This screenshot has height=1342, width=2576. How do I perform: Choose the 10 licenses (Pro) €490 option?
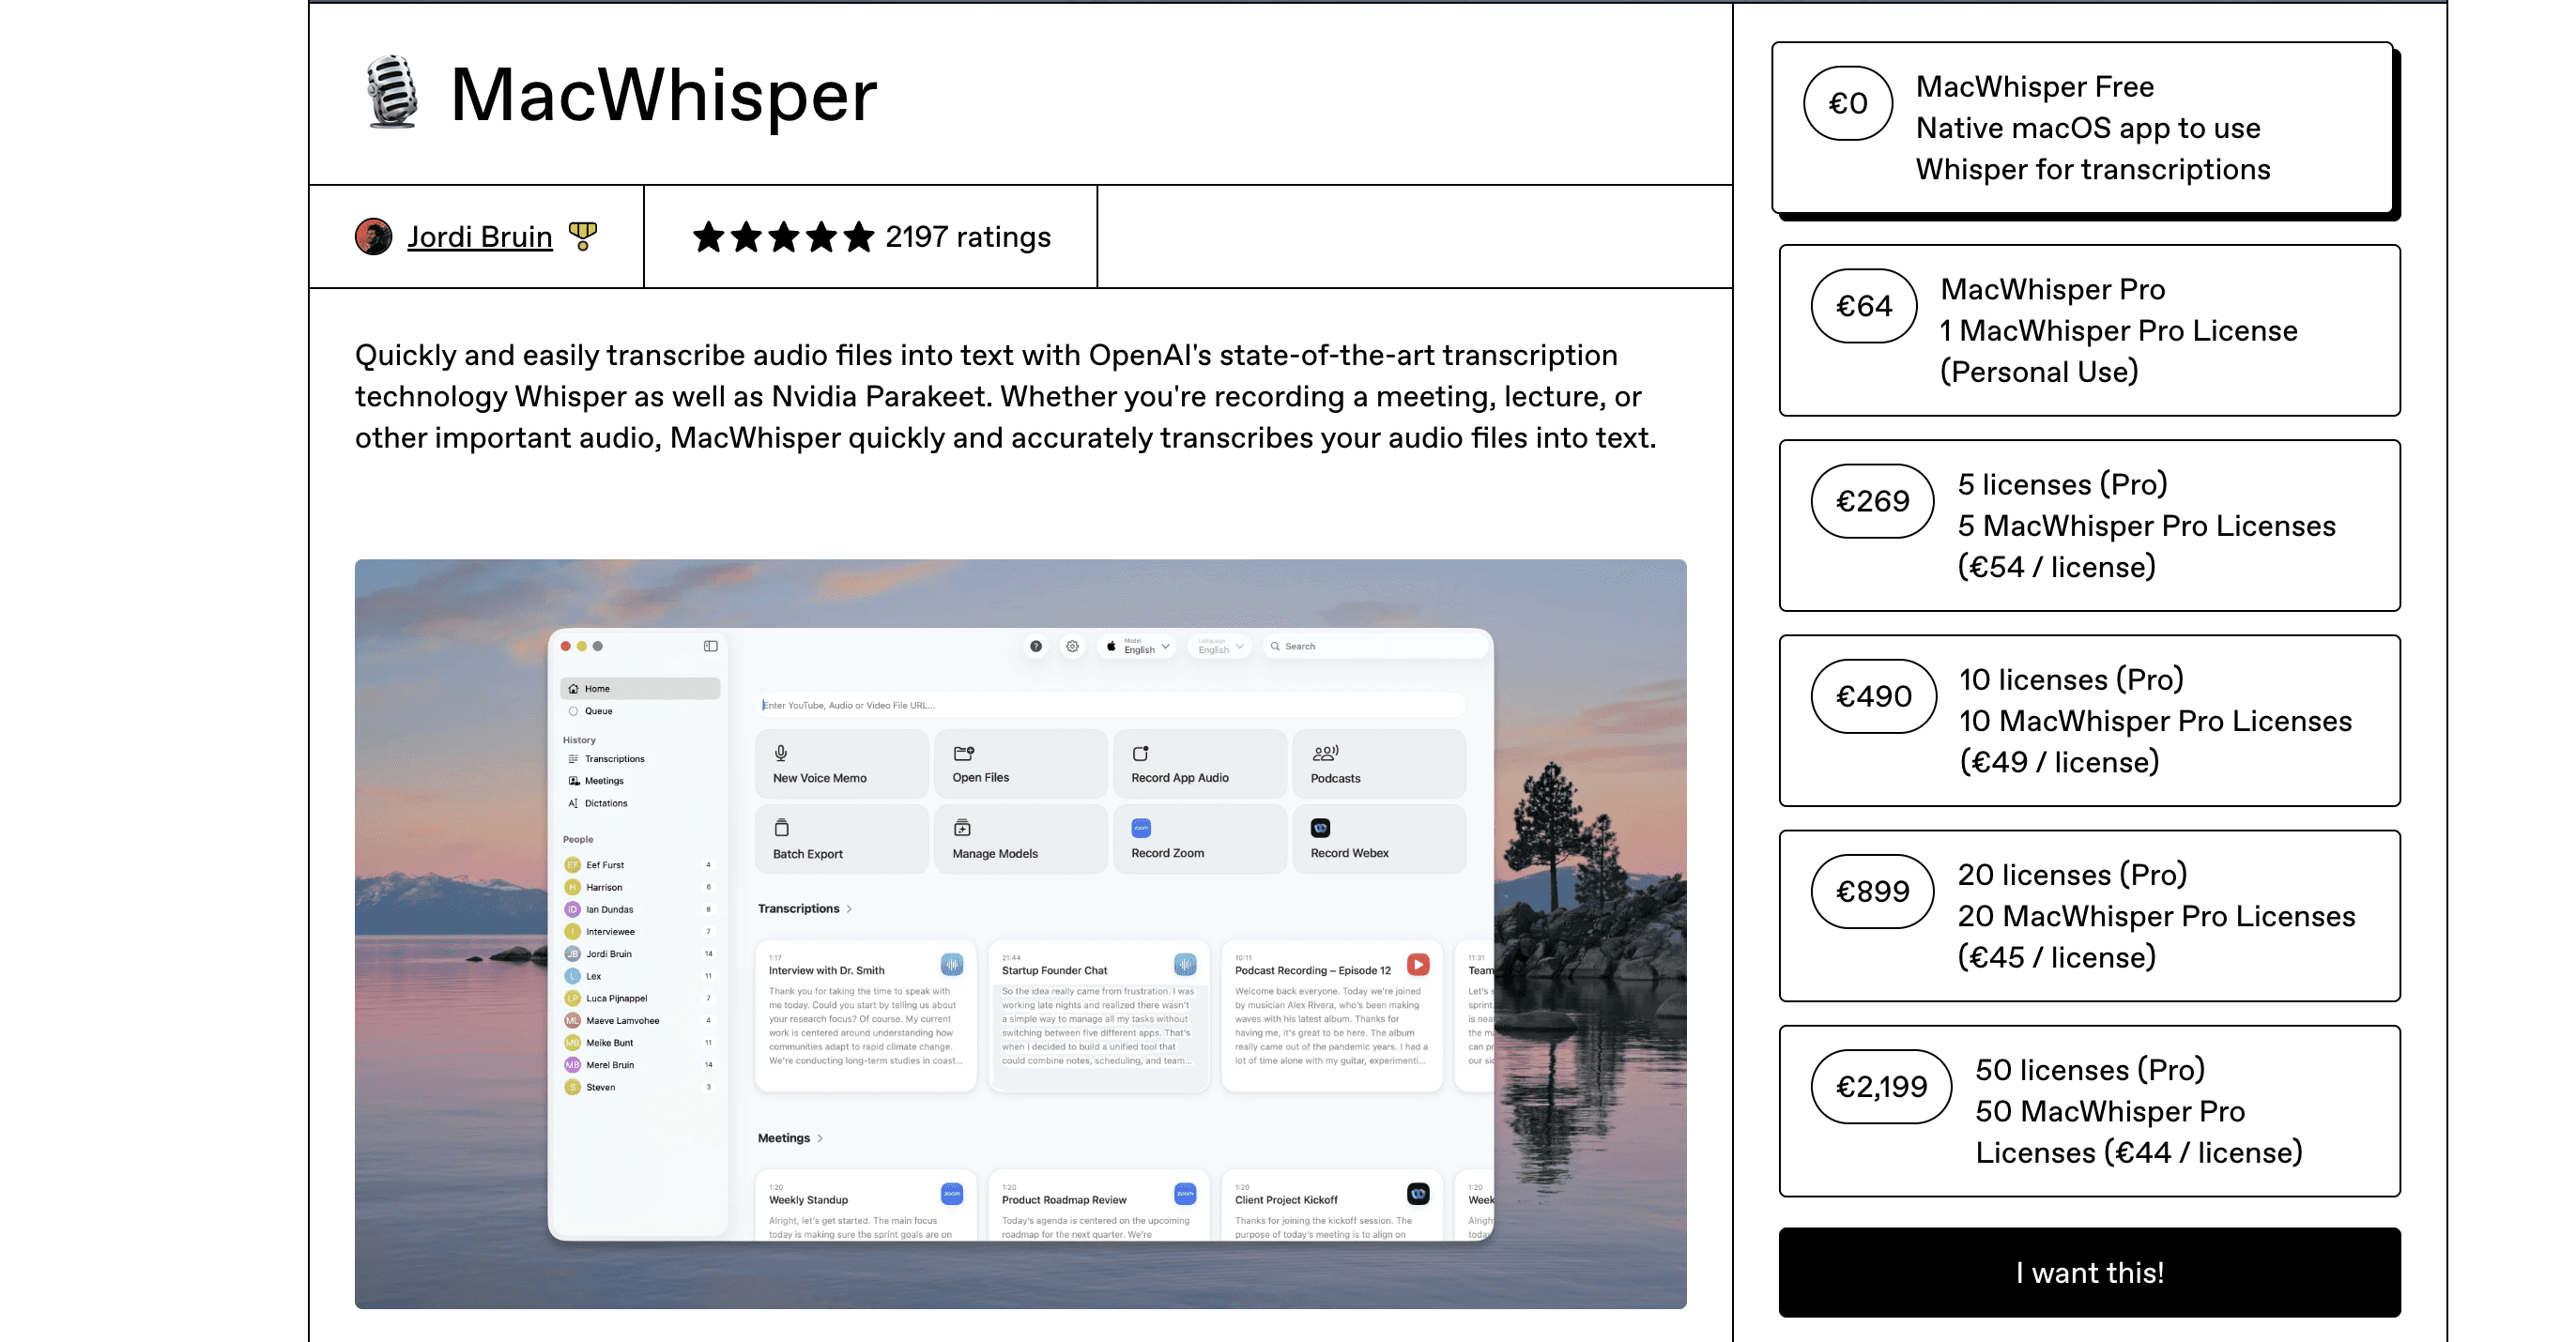coord(2089,720)
